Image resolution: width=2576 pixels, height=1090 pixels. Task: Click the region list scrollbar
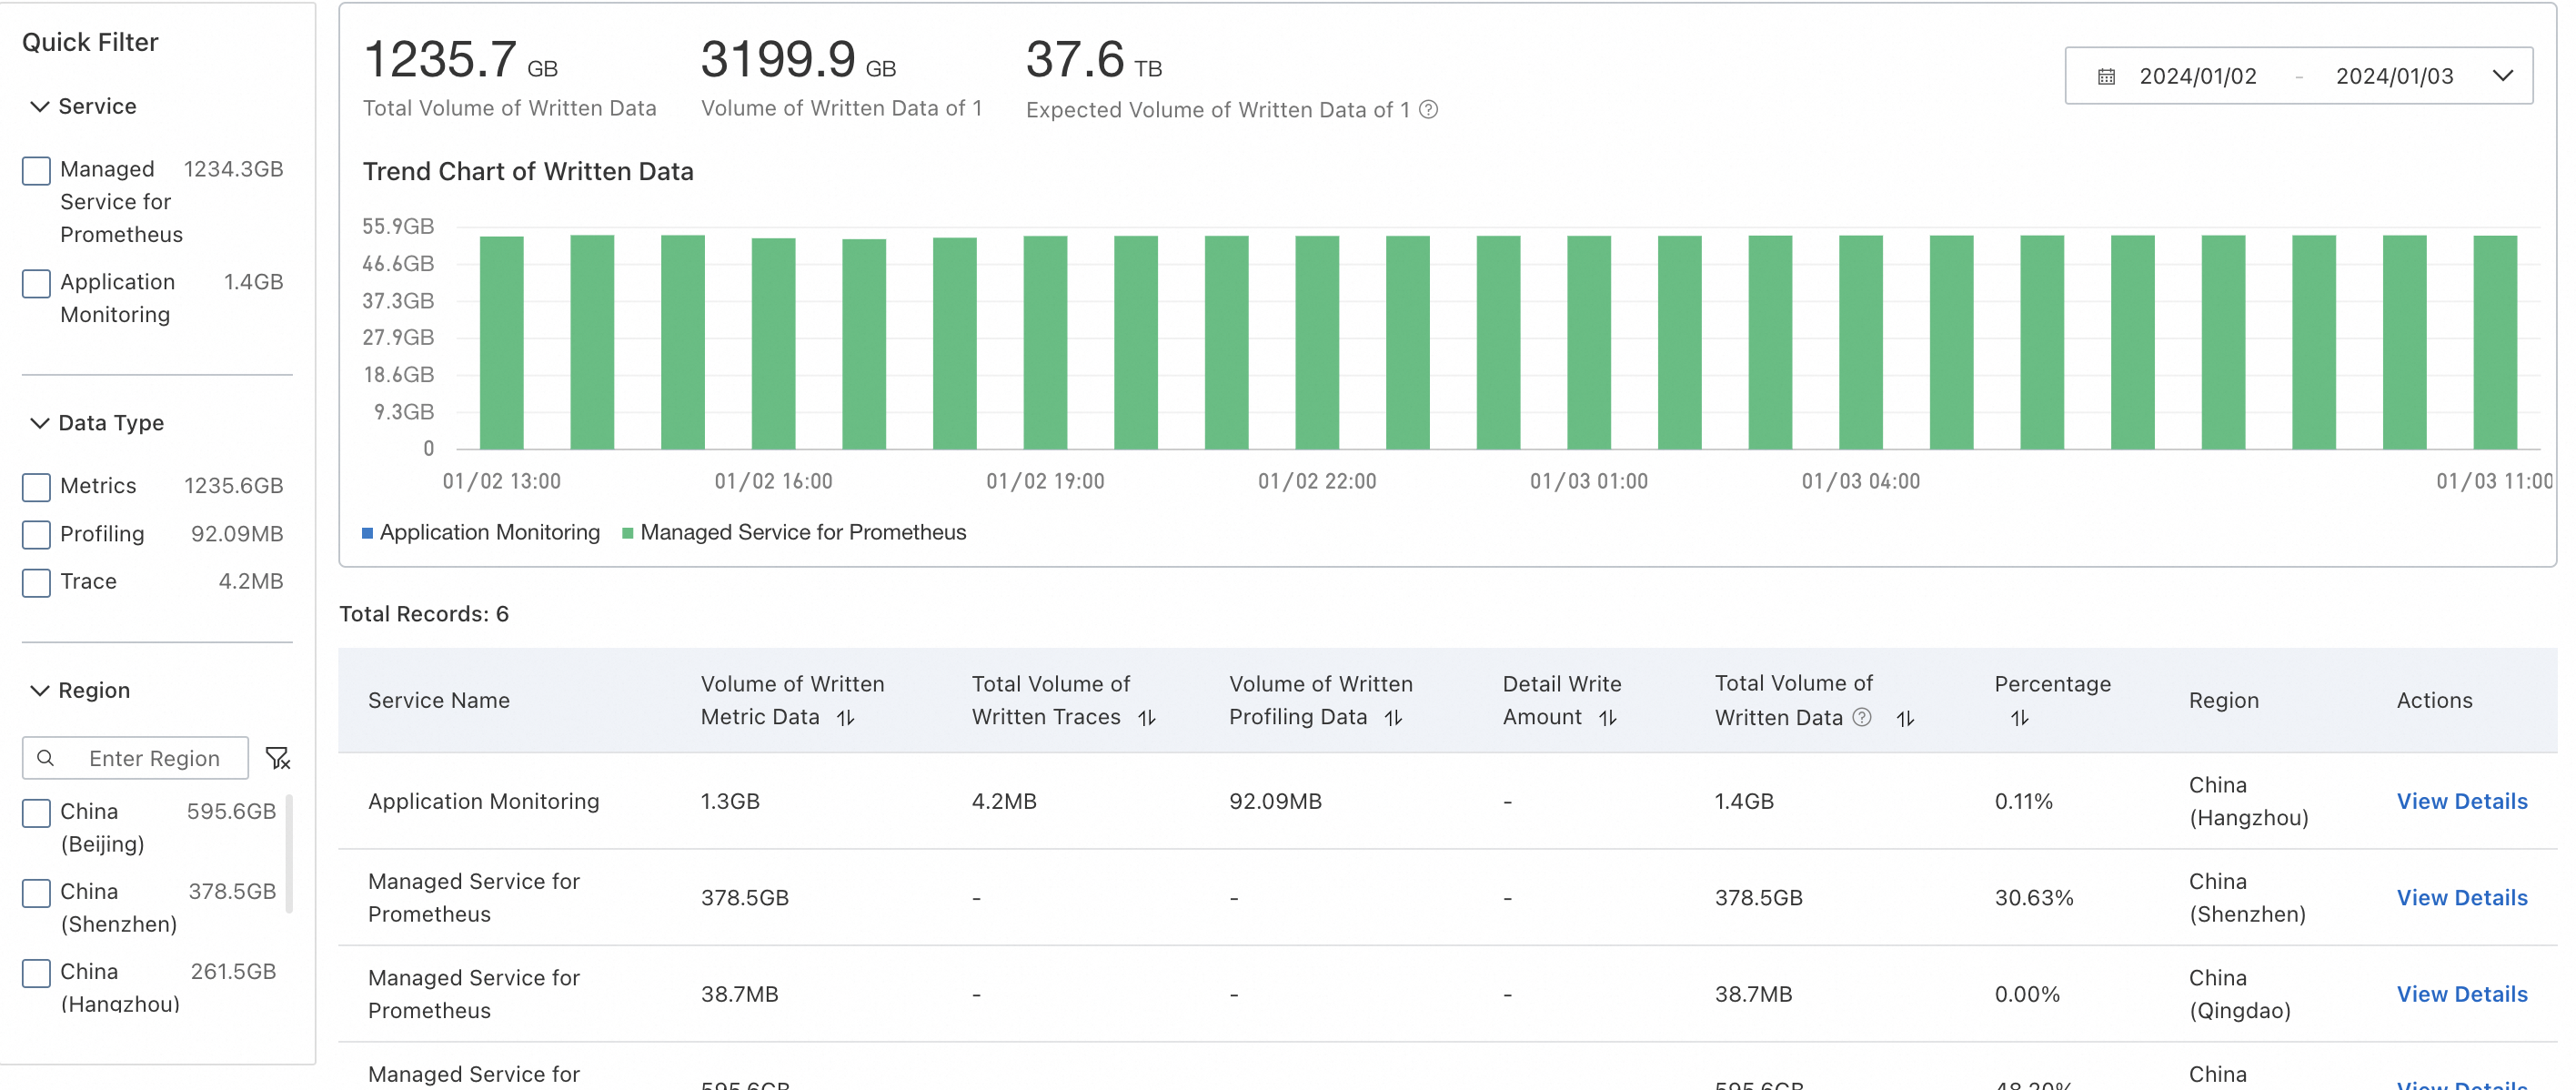289,853
